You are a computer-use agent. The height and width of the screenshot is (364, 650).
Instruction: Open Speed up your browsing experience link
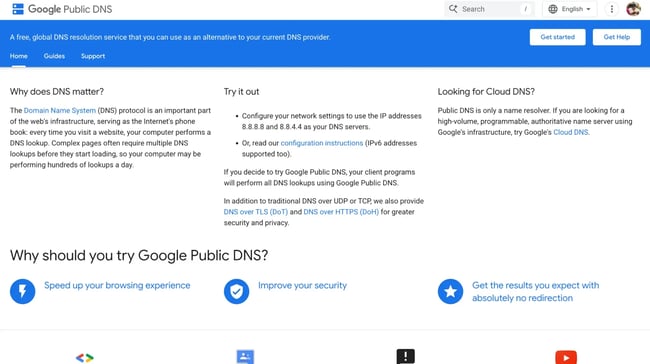pos(117,285)
